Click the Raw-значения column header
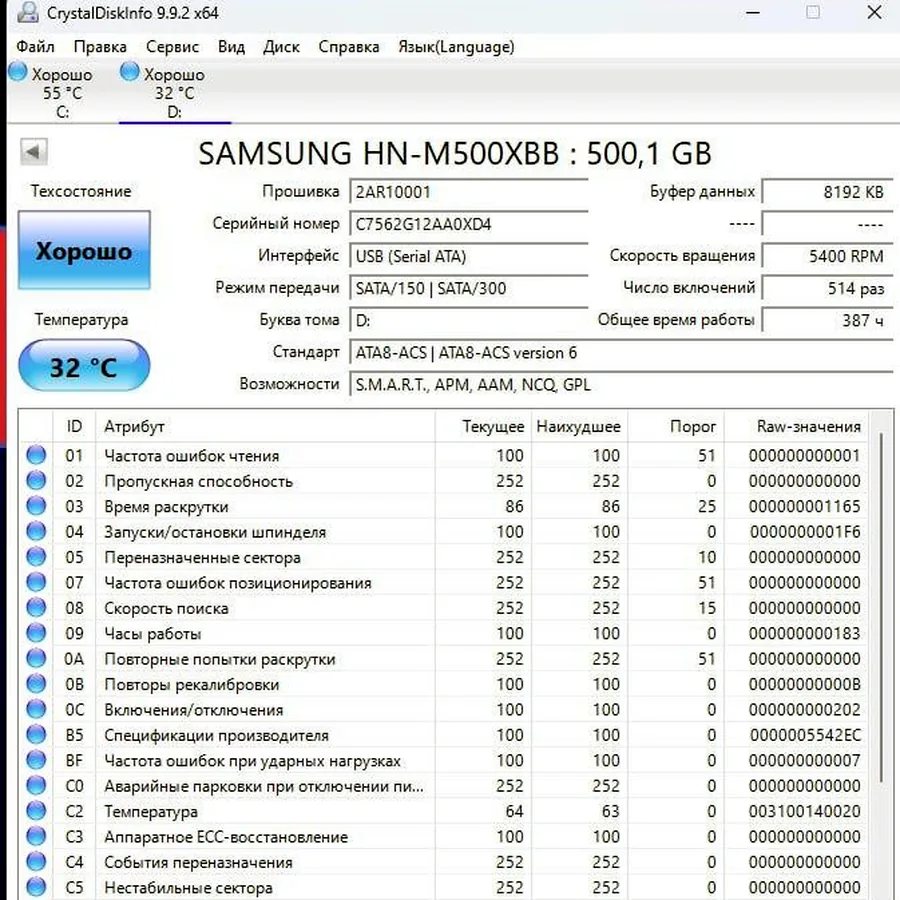The image size is (900, 900). point(796,426)
